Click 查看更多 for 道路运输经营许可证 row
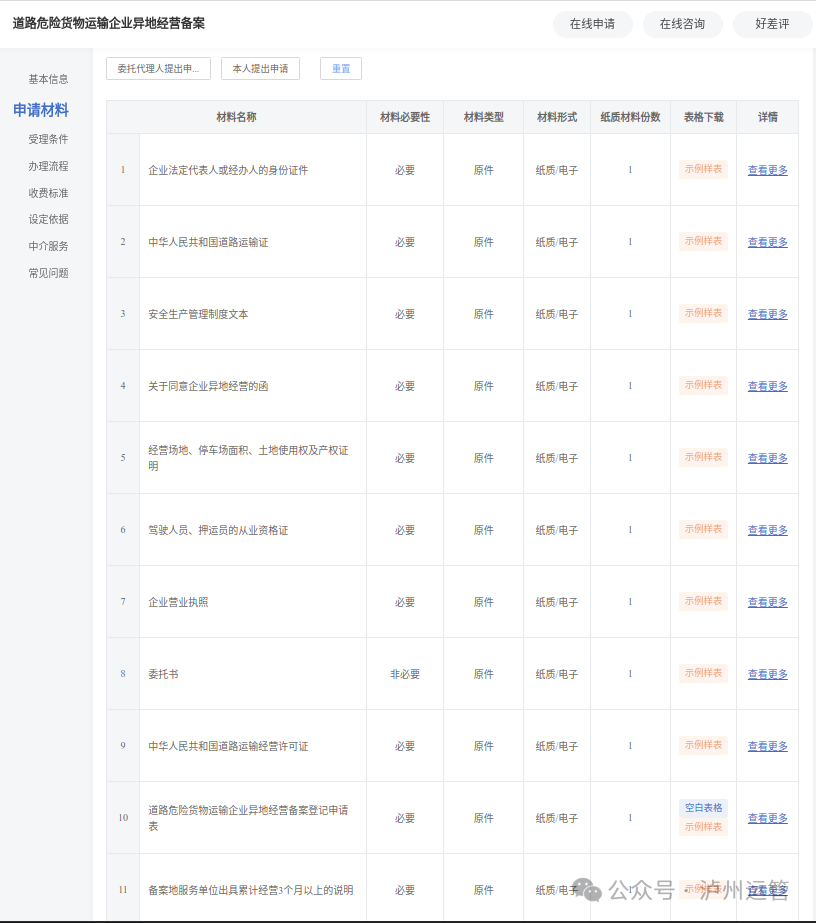The width and height of the screenshot is (816, 923). (768, 746)
